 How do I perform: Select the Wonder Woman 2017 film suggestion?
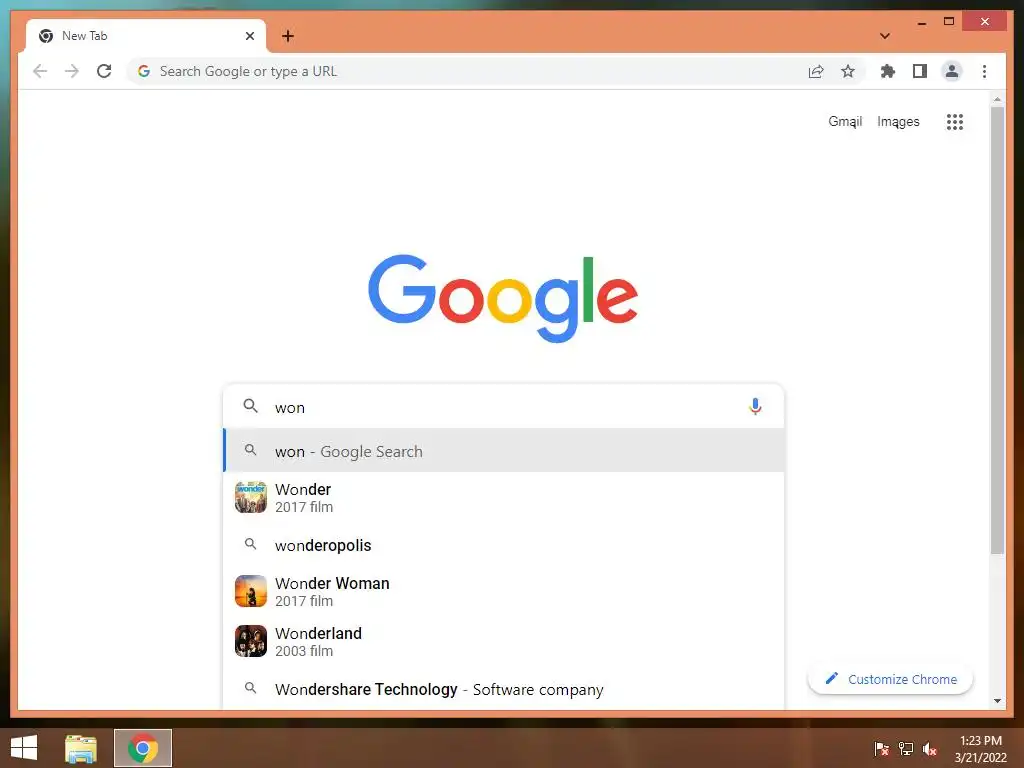pos(504,591)
